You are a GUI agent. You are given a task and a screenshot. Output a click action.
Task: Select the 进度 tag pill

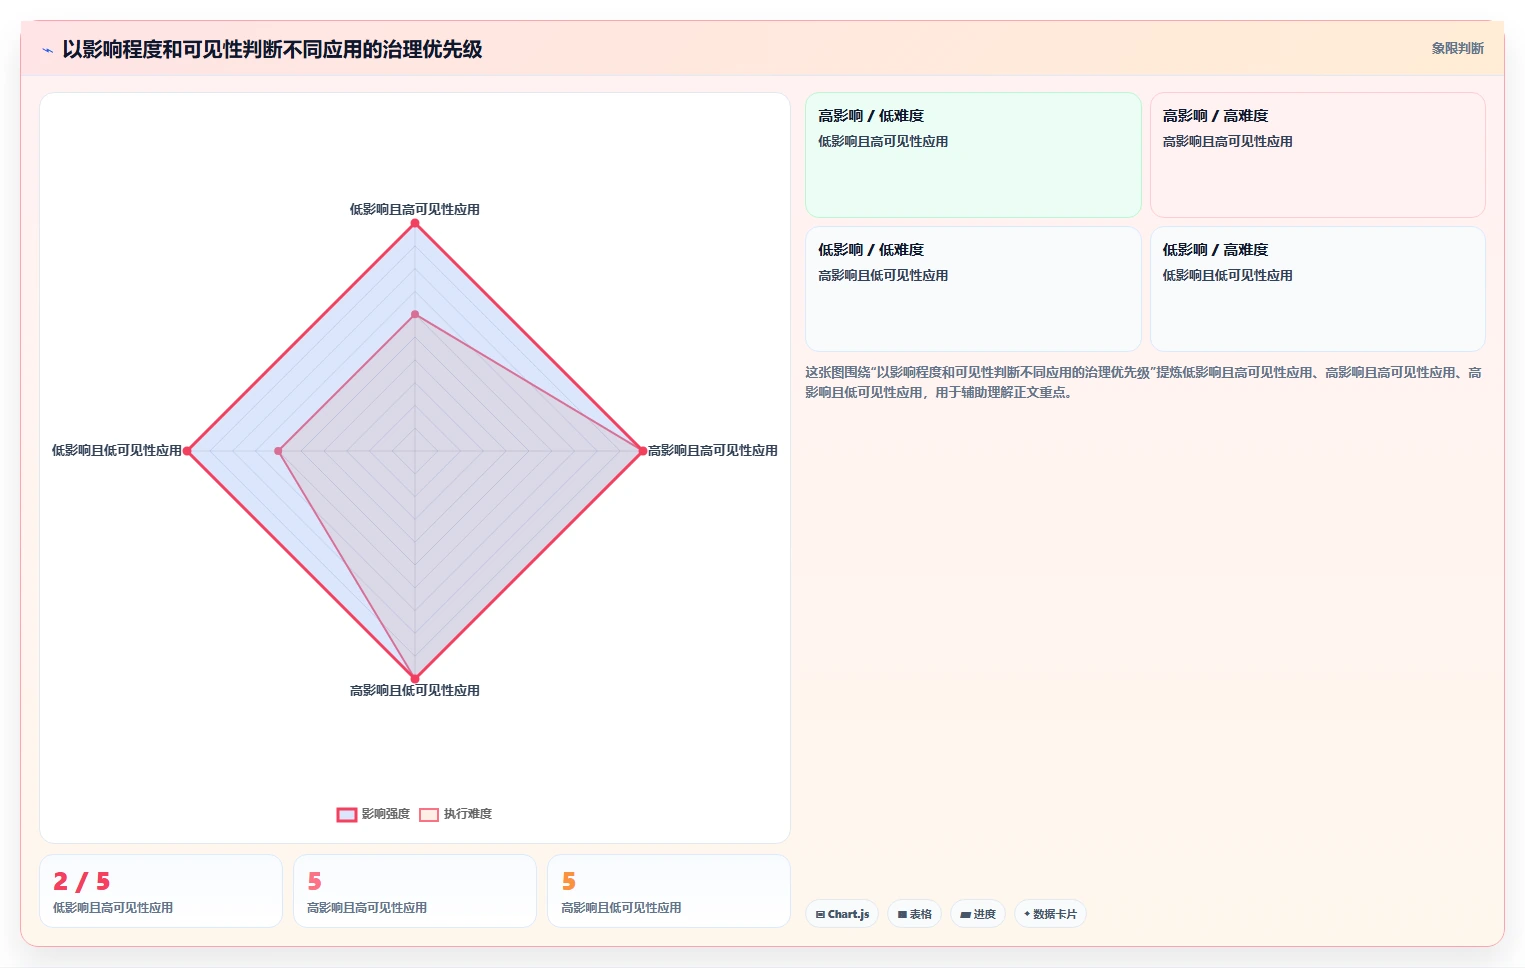pos(977,914)
